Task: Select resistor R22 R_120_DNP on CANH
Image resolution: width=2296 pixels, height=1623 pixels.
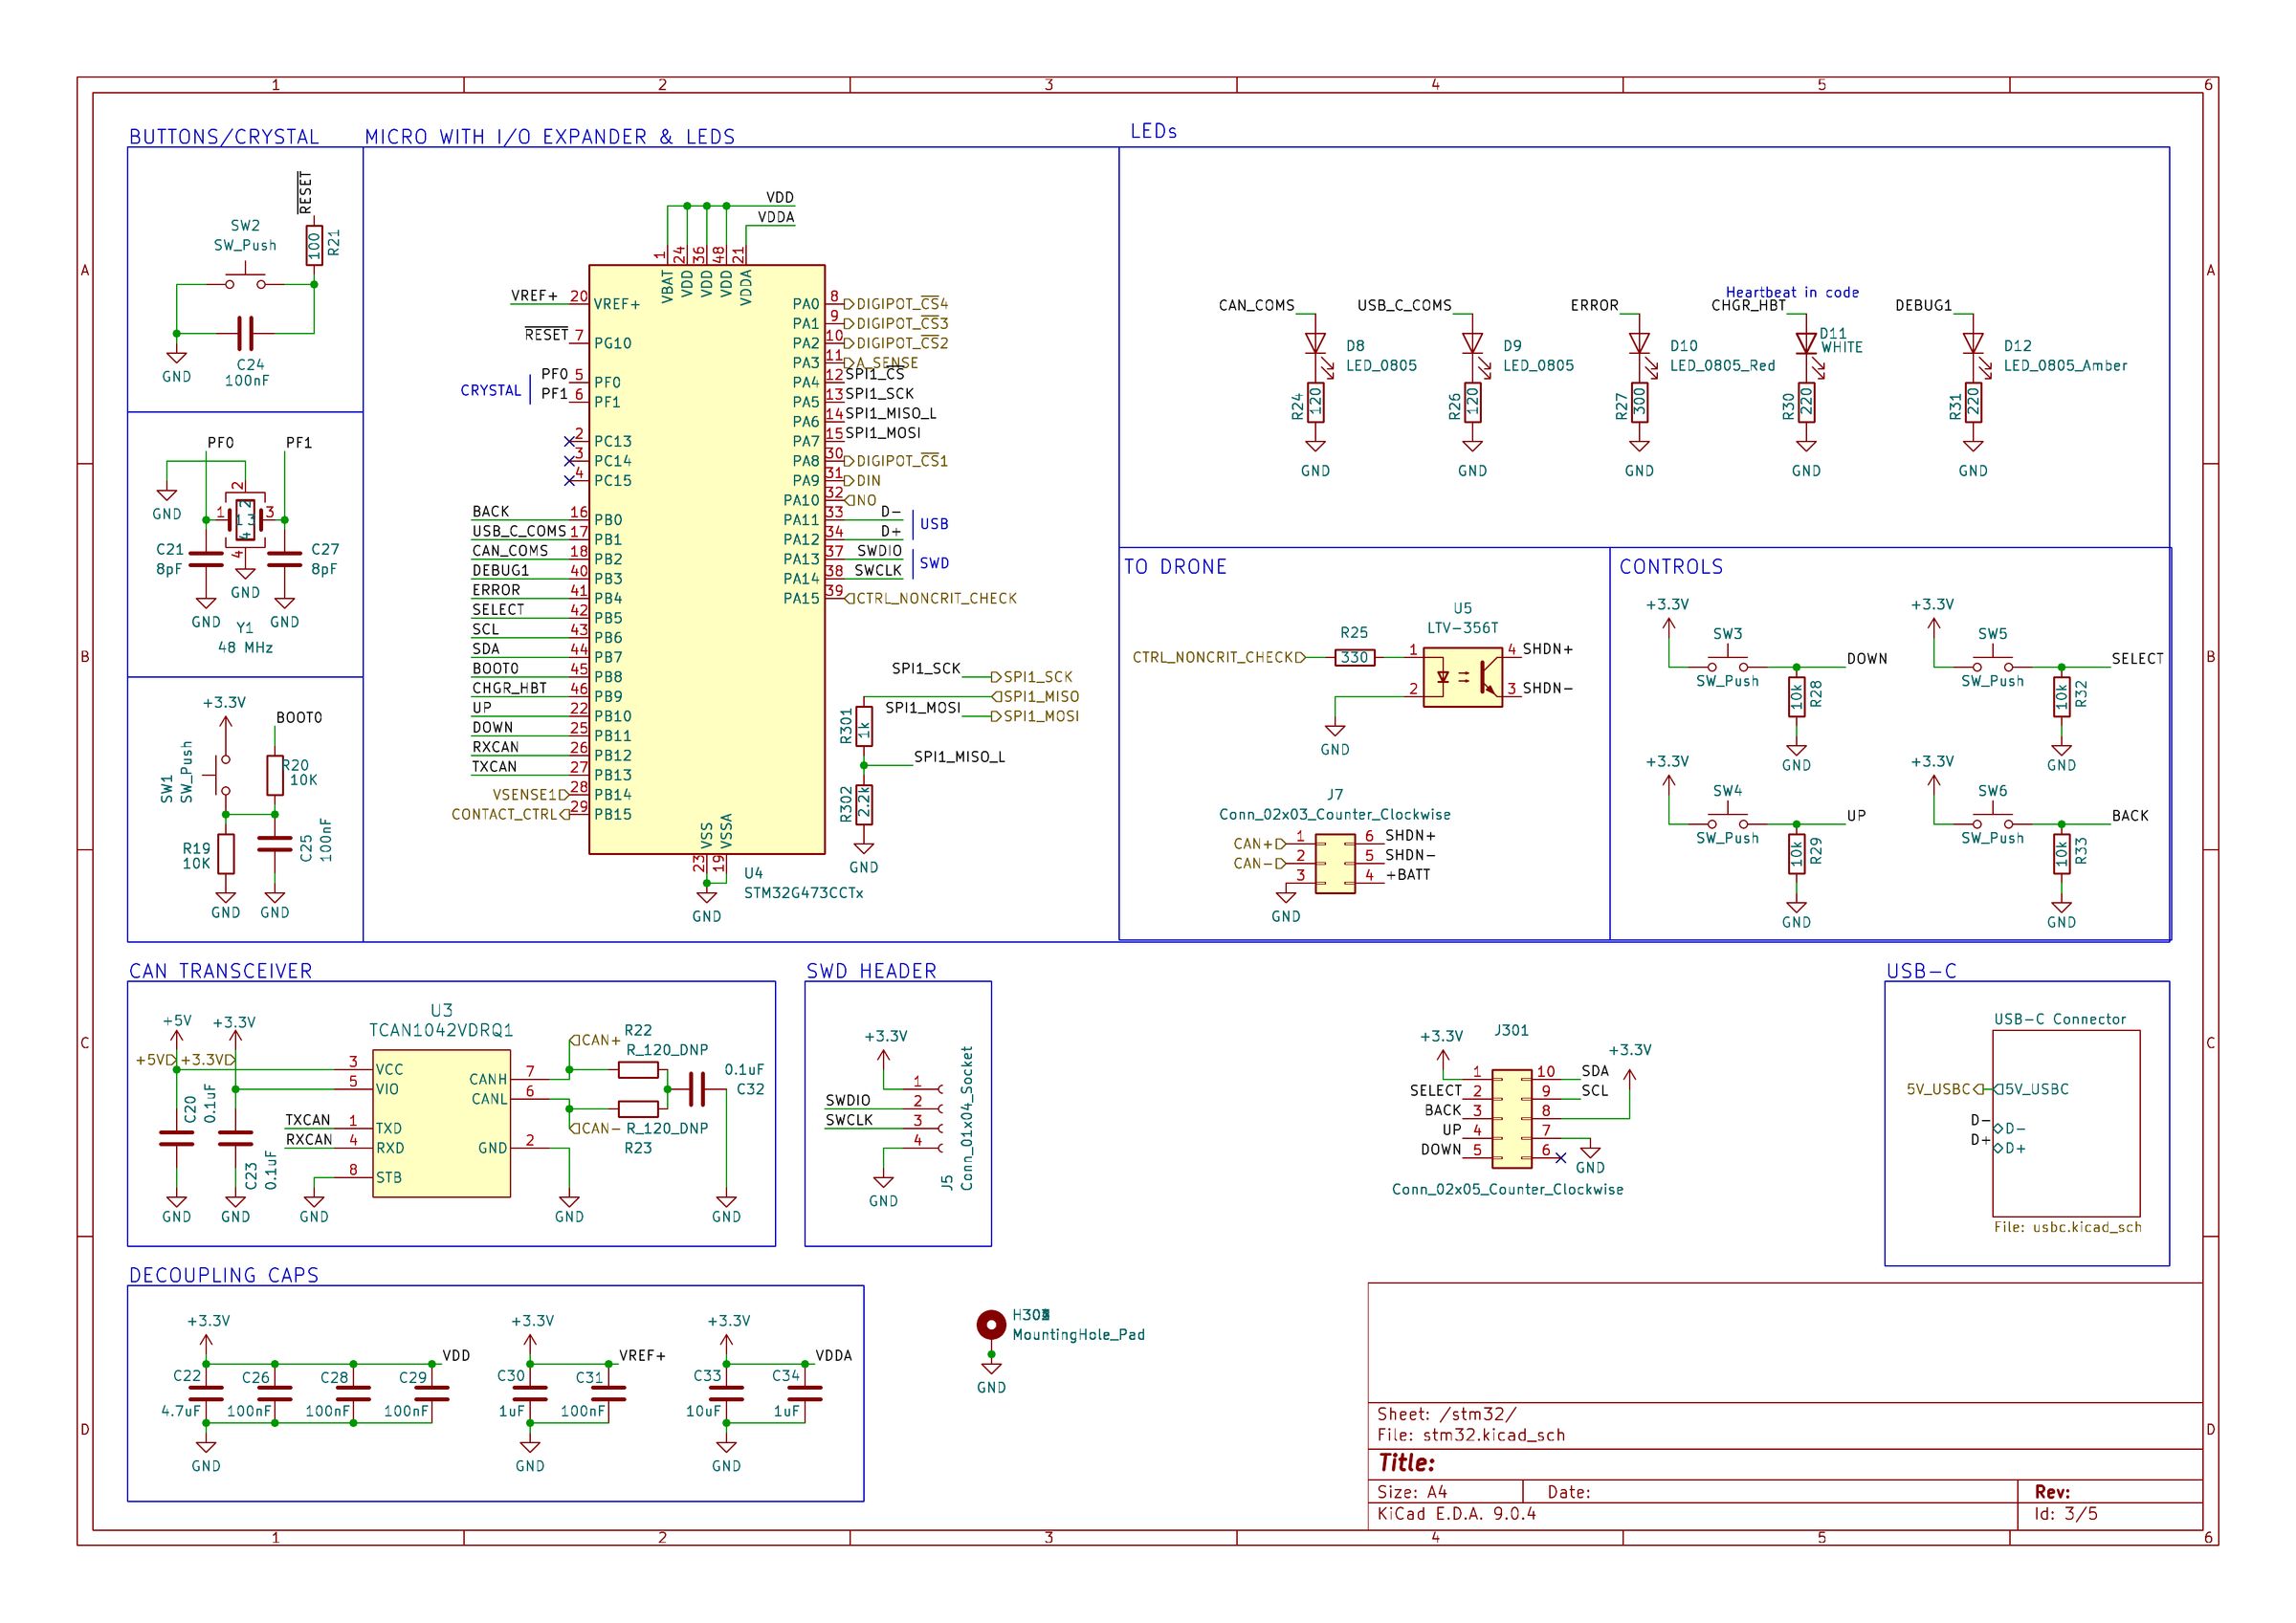Action: tap(638, 1070)
